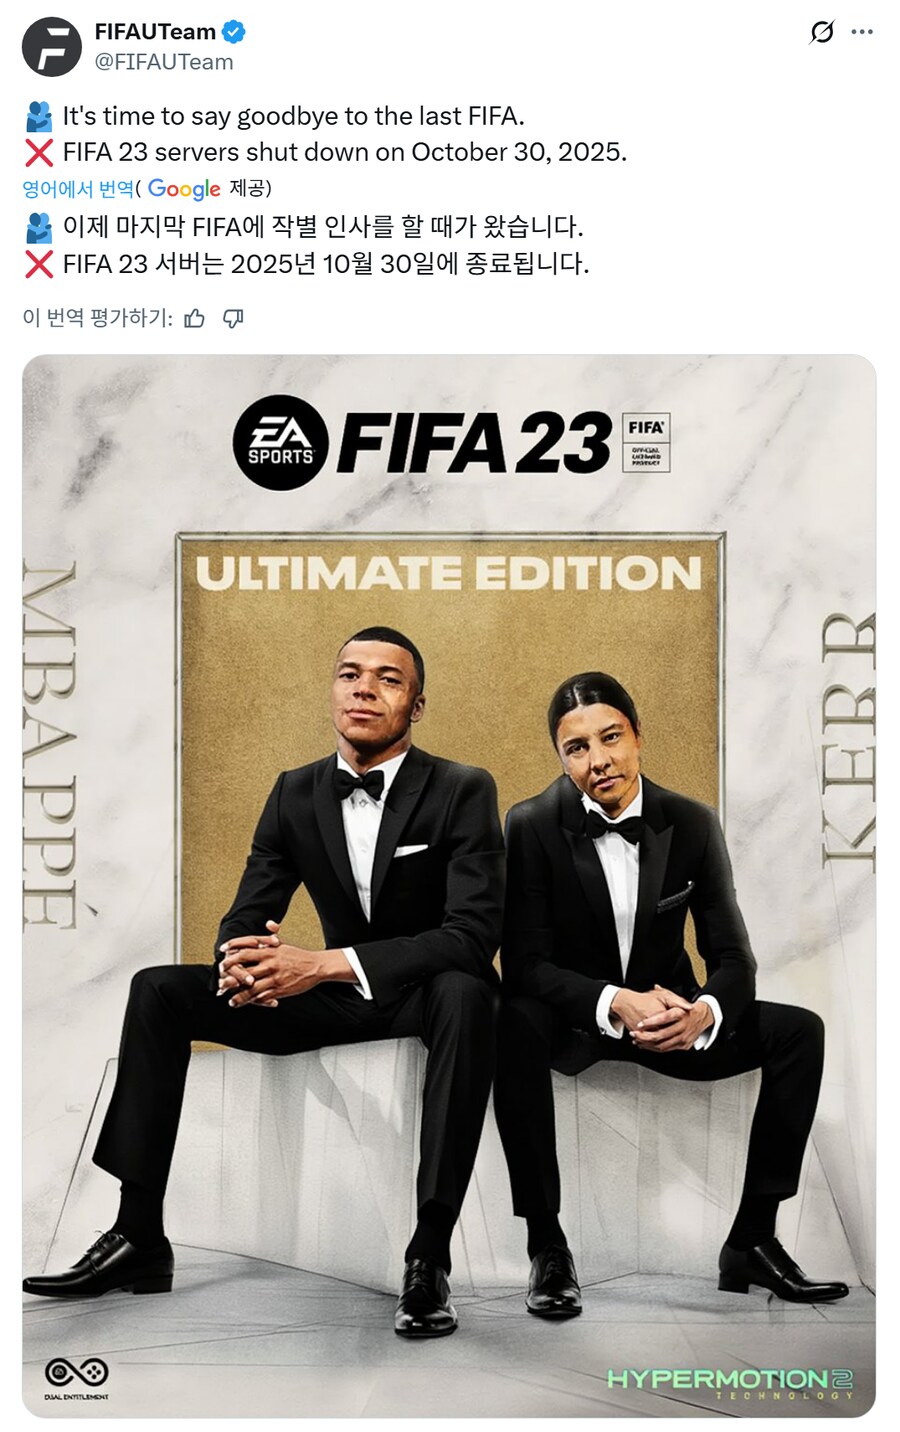
Task: Click the hugging people emoji in first line
Action: [38, 117]
